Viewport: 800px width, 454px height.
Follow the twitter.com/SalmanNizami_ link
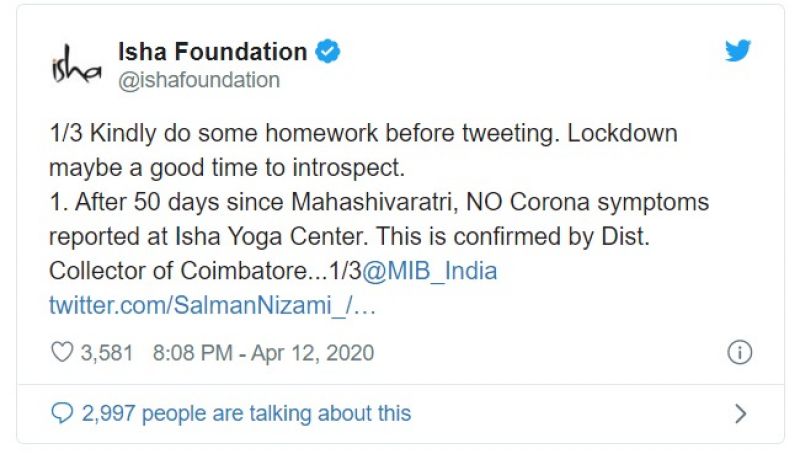212,305
